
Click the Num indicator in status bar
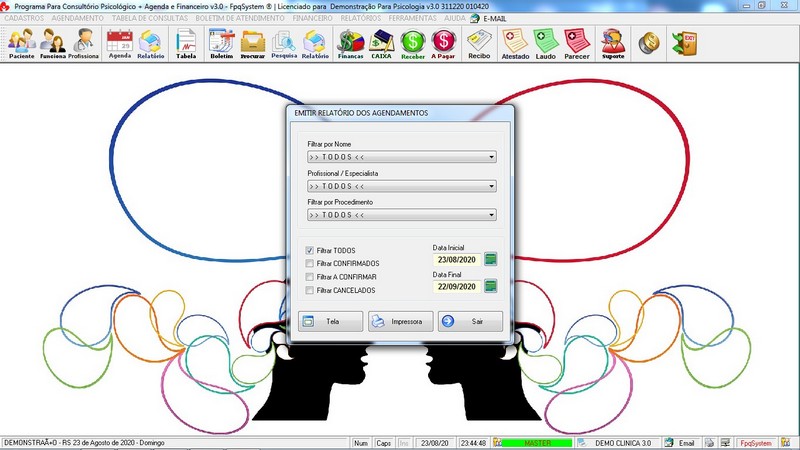(361, 443)
